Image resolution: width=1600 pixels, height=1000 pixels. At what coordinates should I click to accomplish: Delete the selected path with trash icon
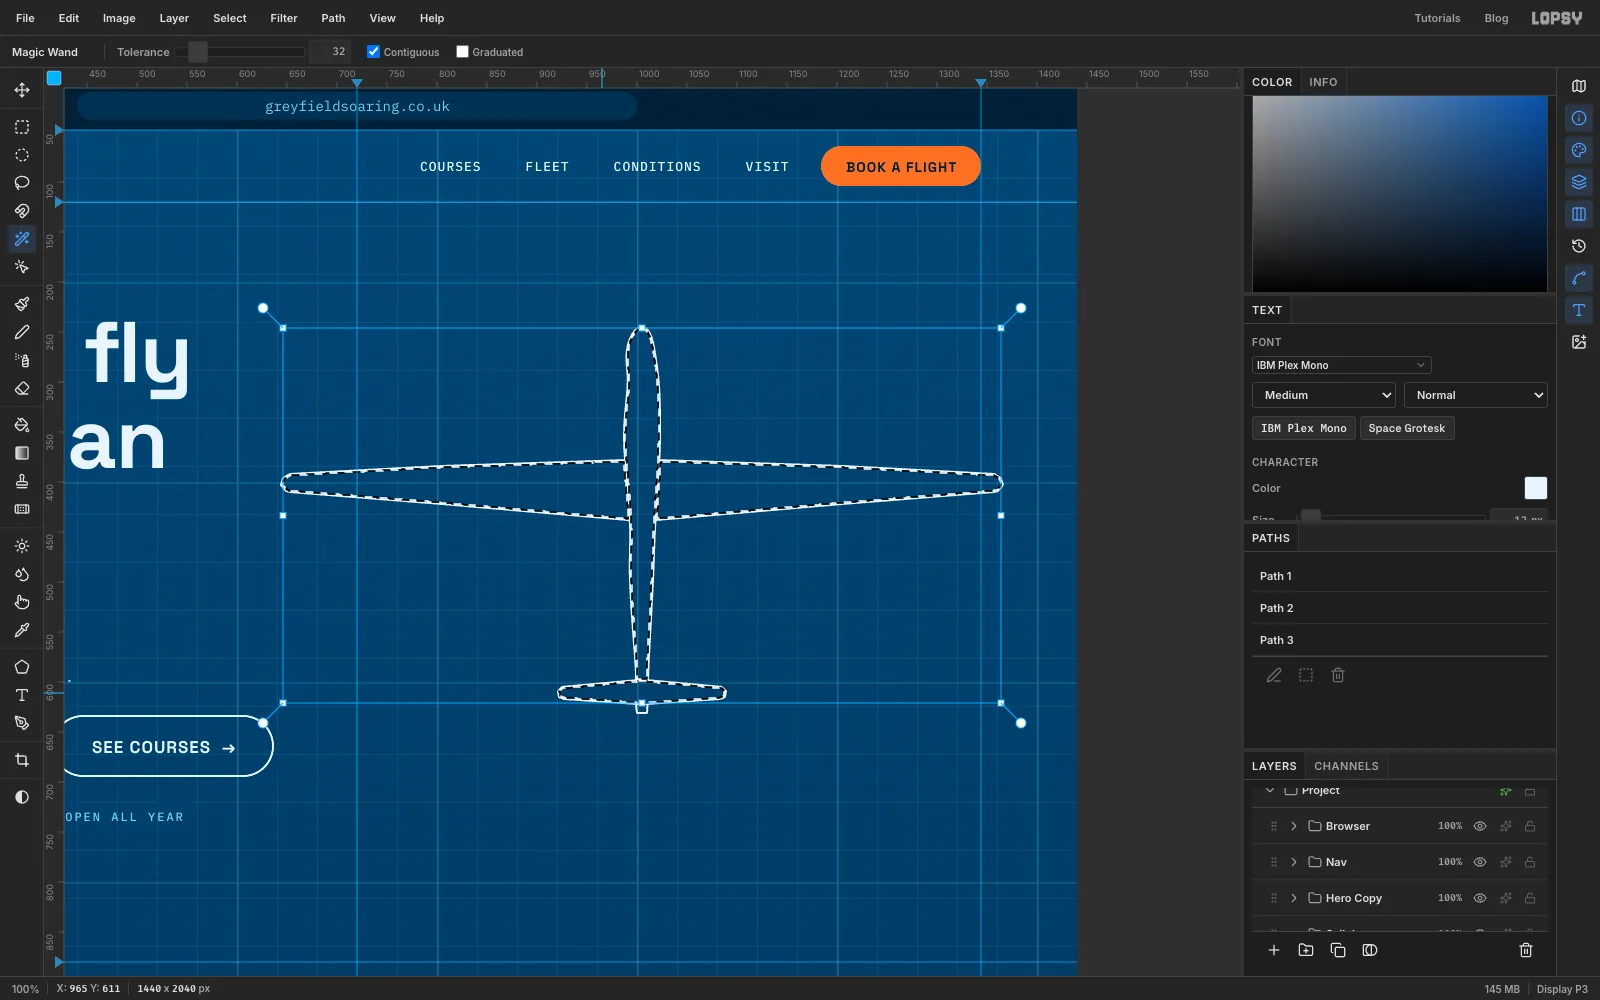(x=1338, y=675)
